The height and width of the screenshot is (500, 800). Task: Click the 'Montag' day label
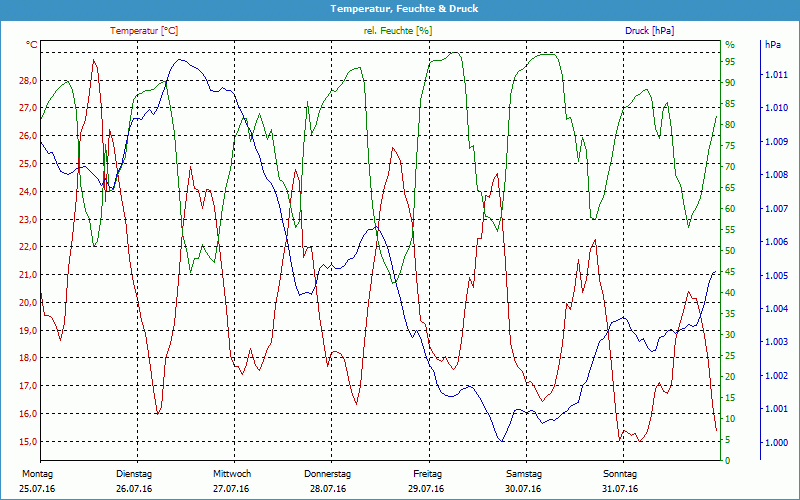pyautogui.click(x=37, y=474)
